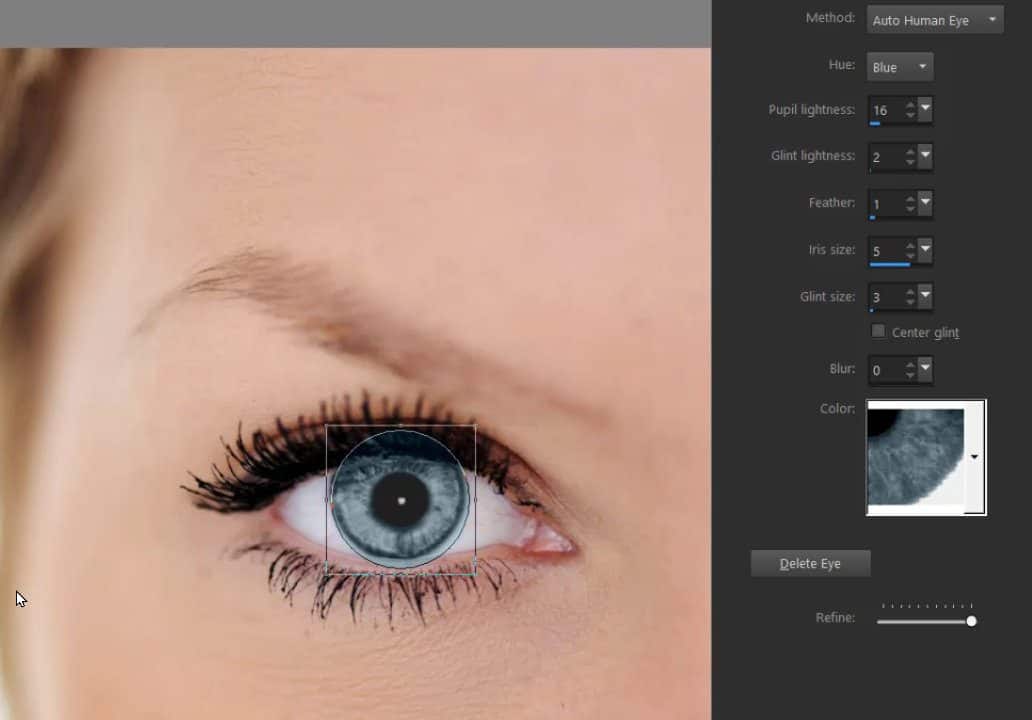Increase the Feather value
This screenshot has height=720, width=1032.
[x=908, y=198]
